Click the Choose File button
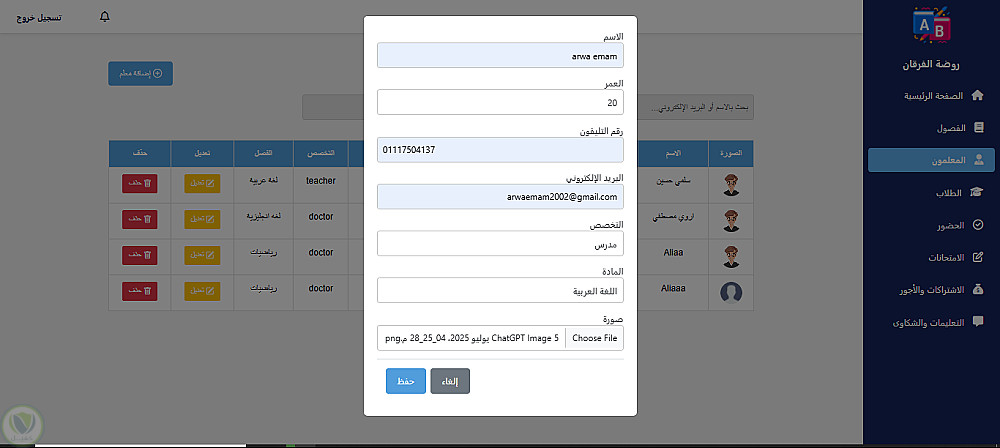Image resolution: width=1000 pixels, height=448 pixels. pos(594,338)
